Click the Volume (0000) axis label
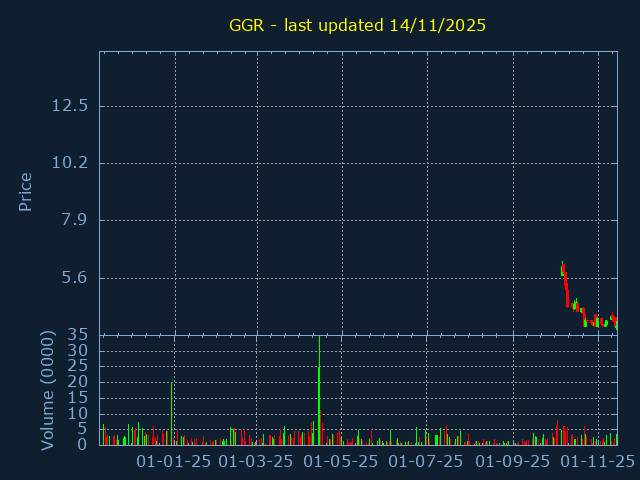Image resolution: width=640 pixels, height=480 pixels. click(47, 391)
